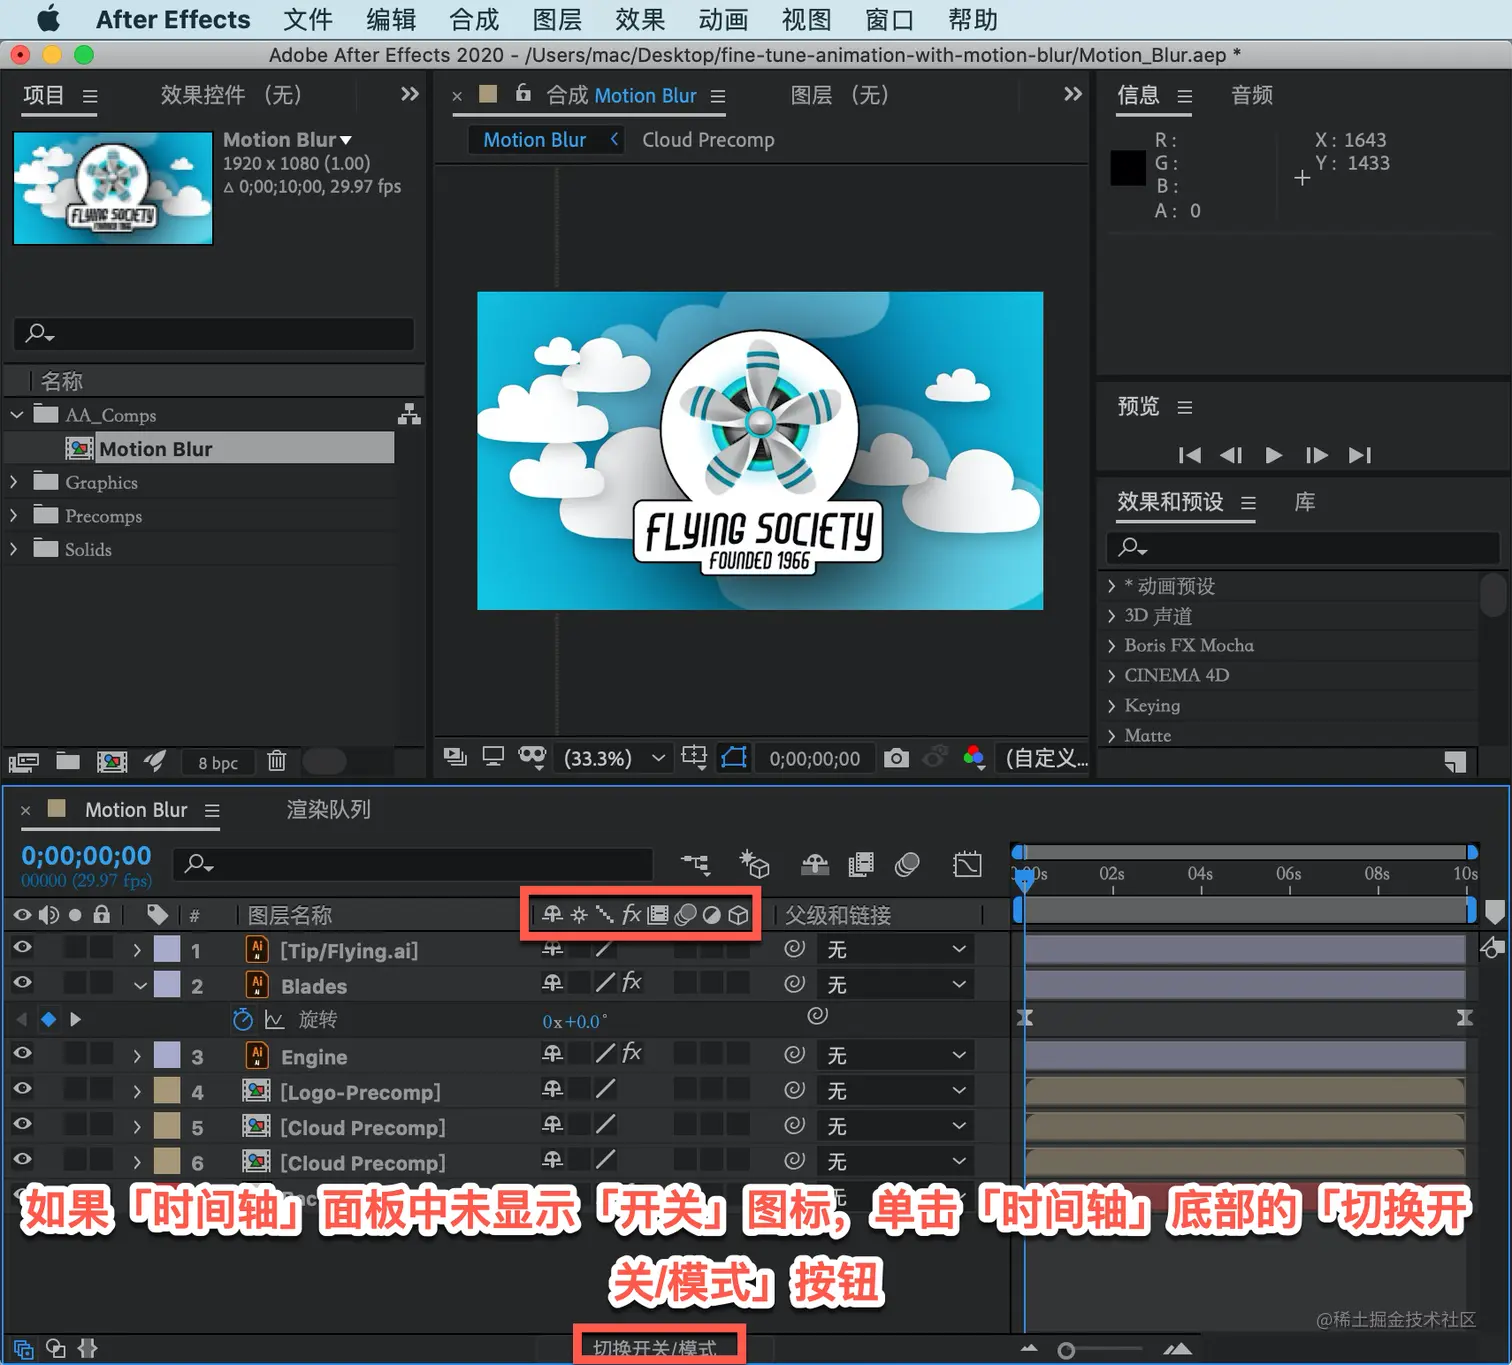1512x1365 pixels.
Task: Open project flowchart view icon
Action: (x=410, y=414)
